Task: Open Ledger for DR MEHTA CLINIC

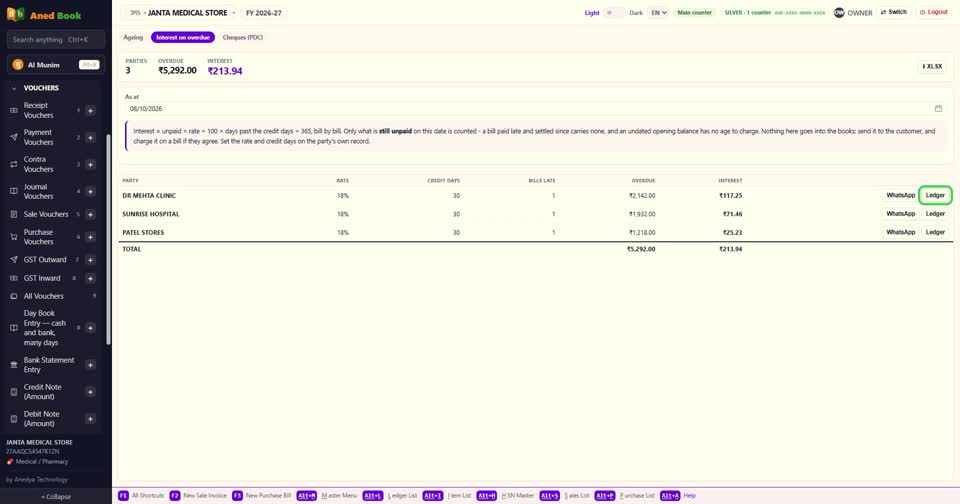Action: pyautogui.click(x=935, y=195)
